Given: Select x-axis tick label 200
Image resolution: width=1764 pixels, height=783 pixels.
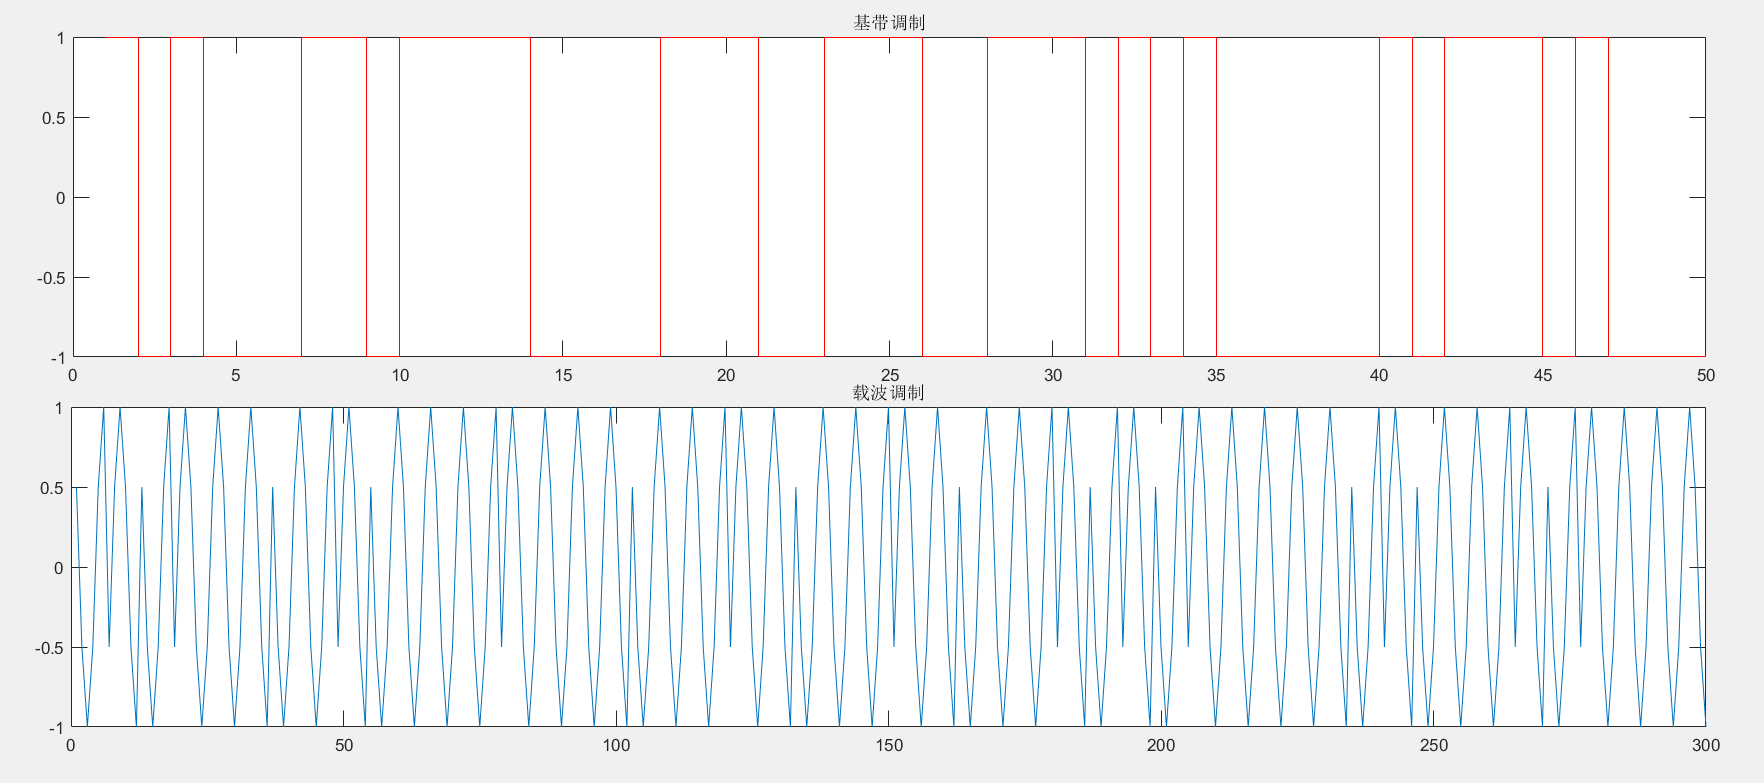Looking at the screenshot, I should [x=1161, y=745].
